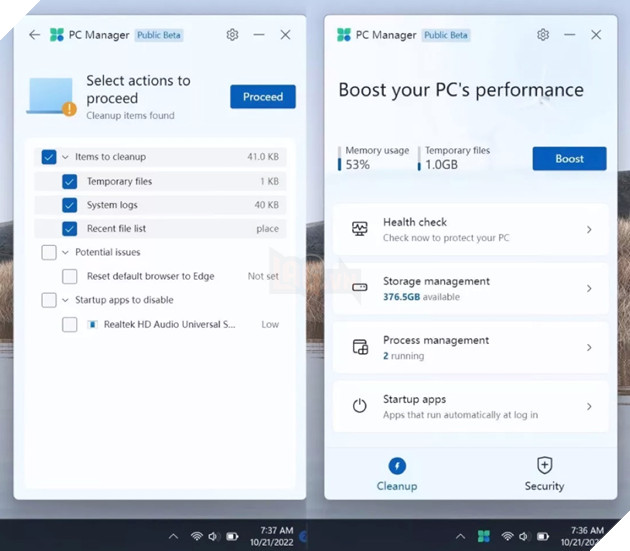
Task: Click the laptop warning icon beside Select actions
Action: pyautogui.click(x=51, y=96)
